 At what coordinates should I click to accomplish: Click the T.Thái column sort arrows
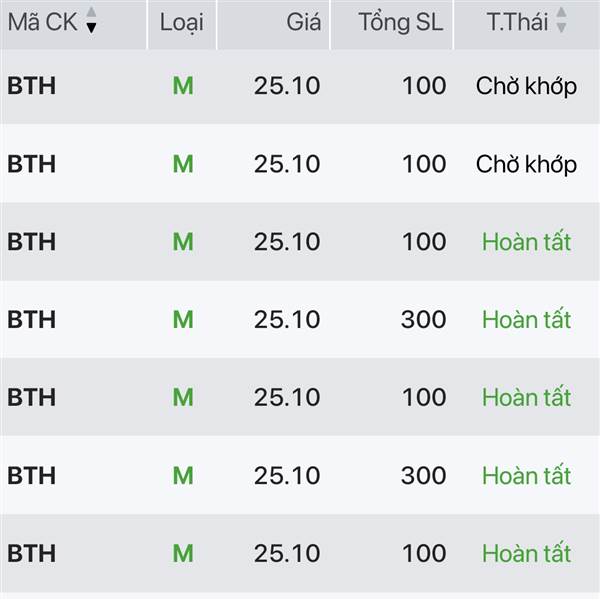561,22
